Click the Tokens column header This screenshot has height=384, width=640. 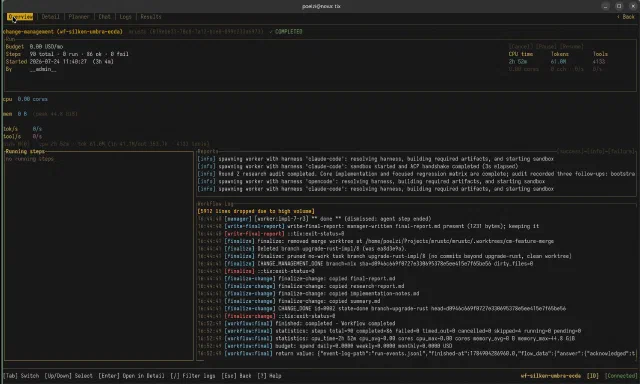[x=559, y=54]
